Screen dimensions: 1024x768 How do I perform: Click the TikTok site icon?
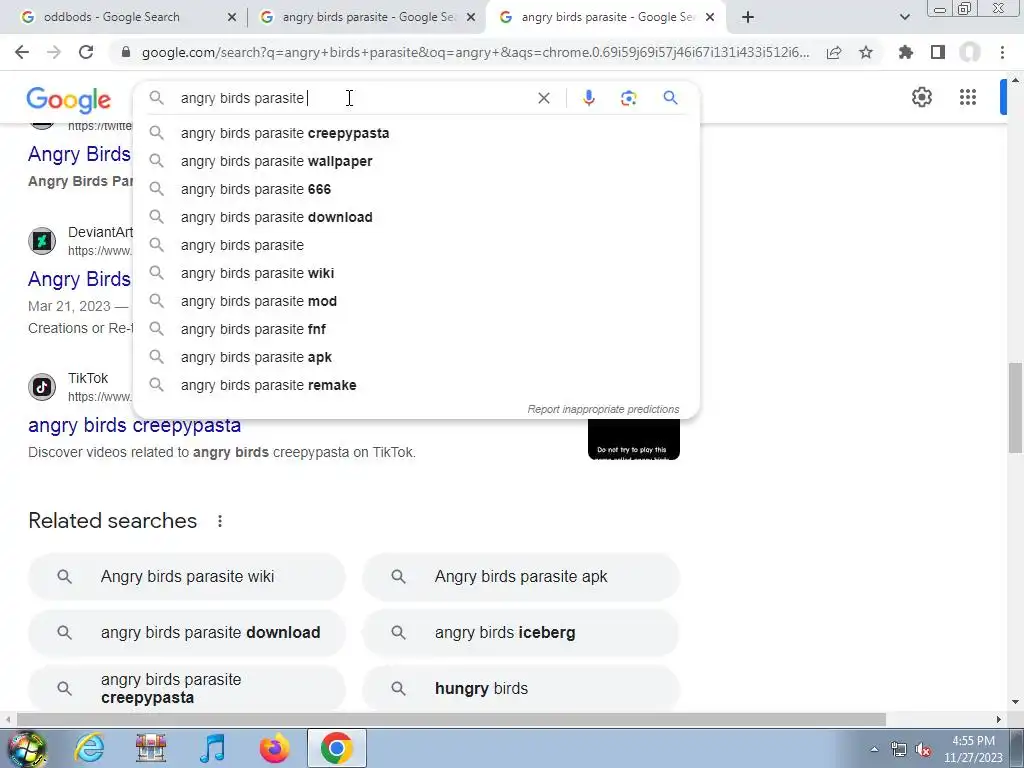[x=42, y=387]
